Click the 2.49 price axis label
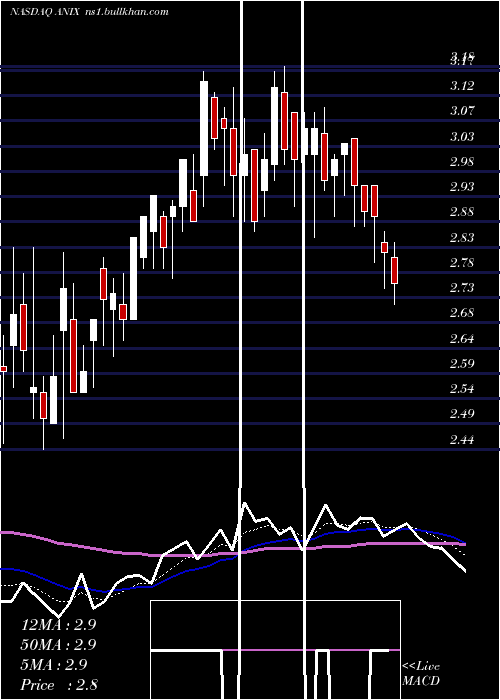This screenshot has width=500, height=700. [462, 413]
